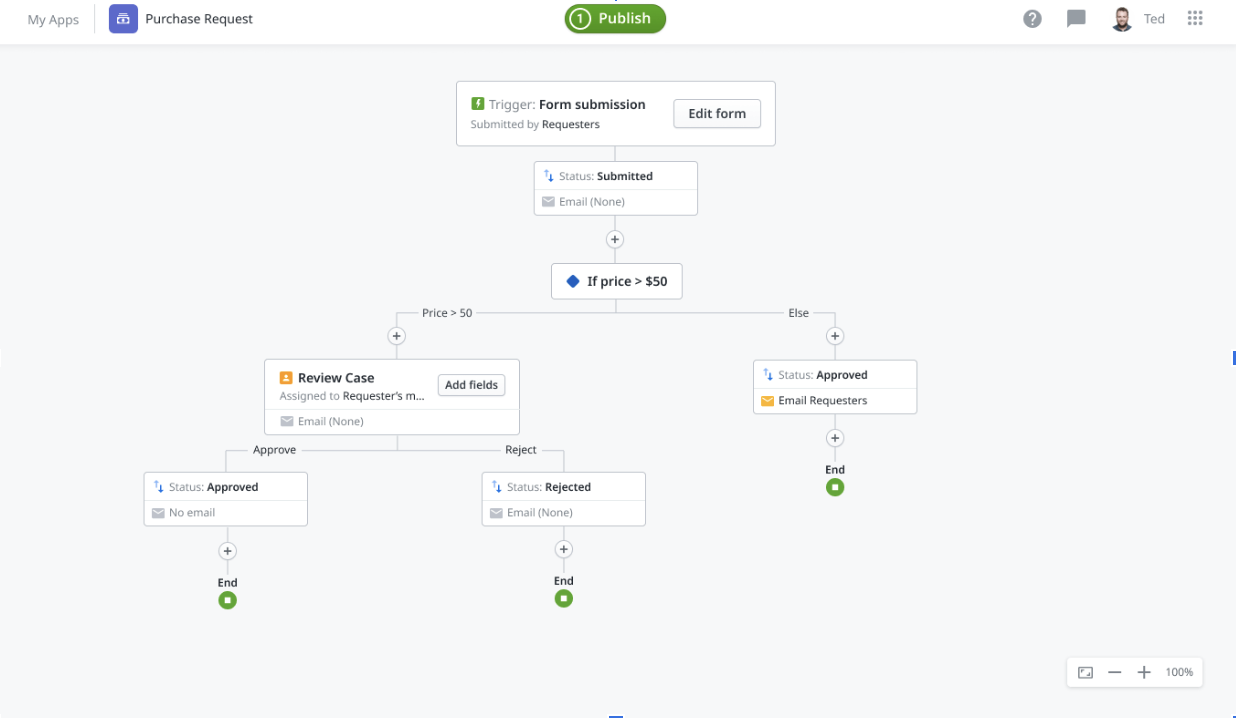This screenshot has height=718, width=1236.
Task: Add a step on the Price > 50 branch
Action: coord(397,337)
